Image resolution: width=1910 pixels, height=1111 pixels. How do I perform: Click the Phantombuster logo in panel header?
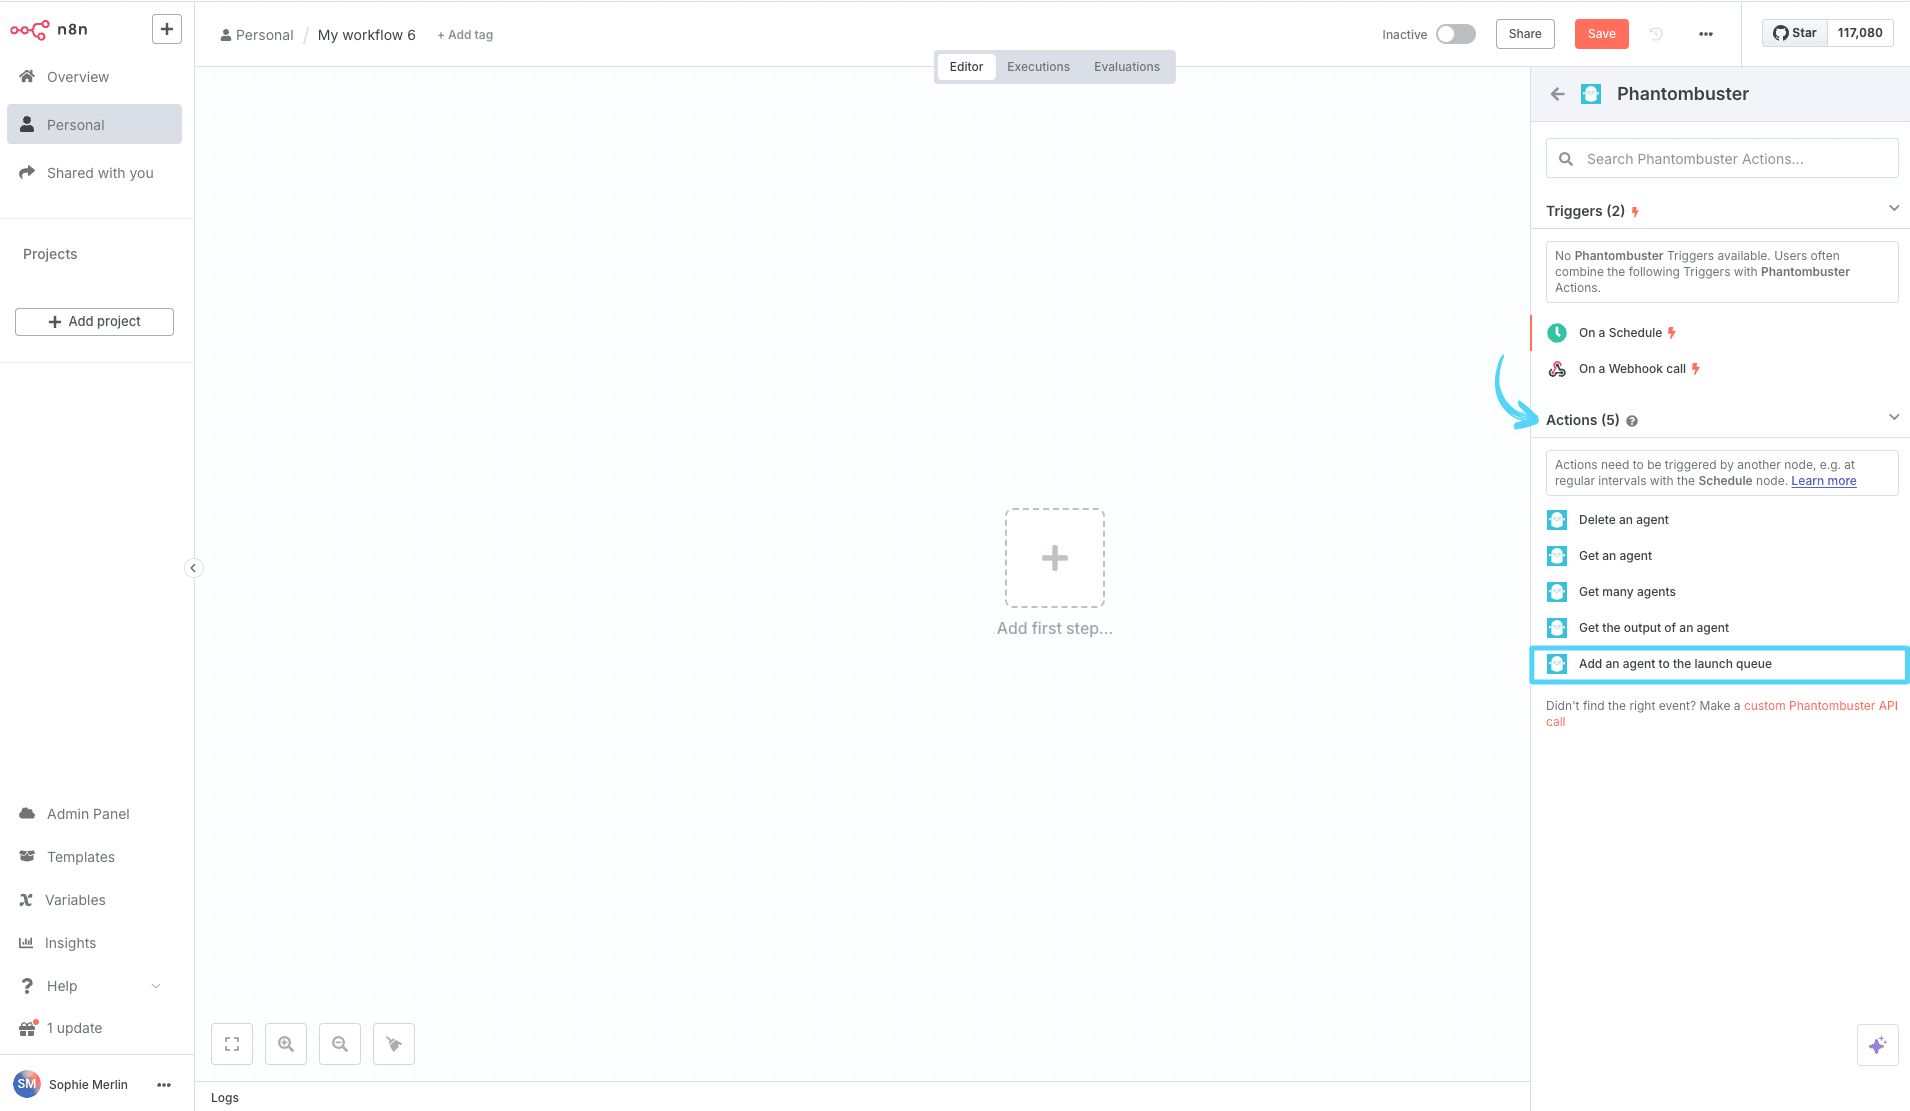[1591, 94]
